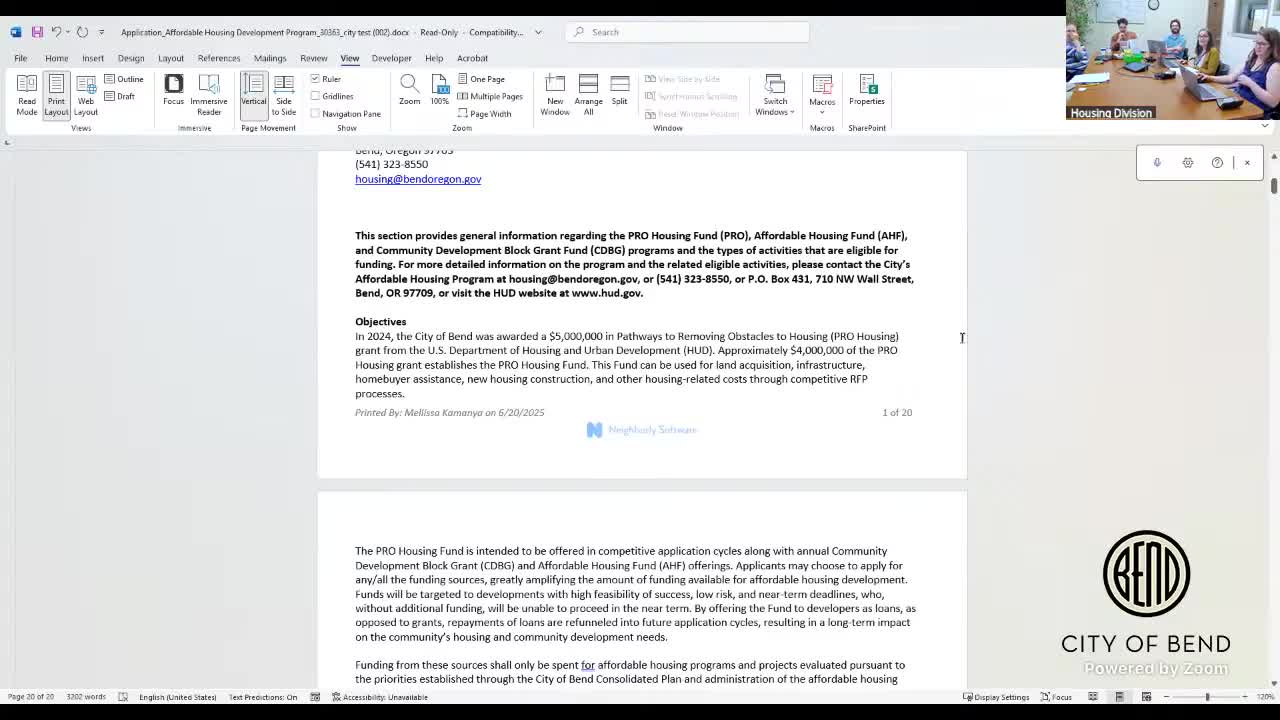Click the housing@bendoregon.gov email link
Screen dimensions: 1280x720
(418, 179)
